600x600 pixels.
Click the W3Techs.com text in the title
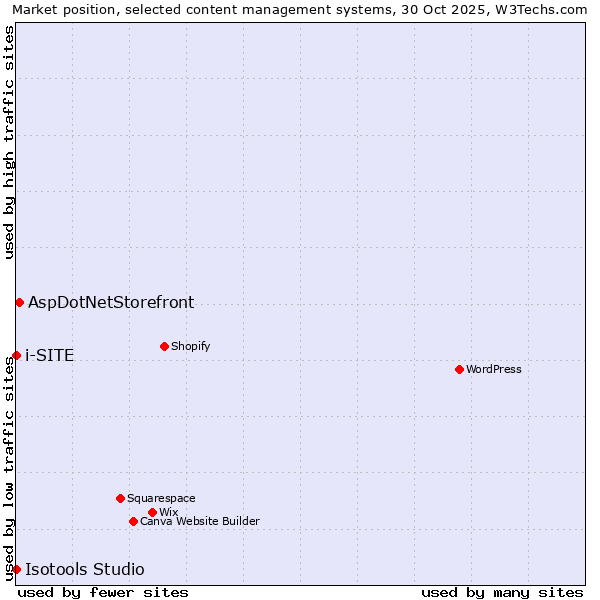538,9
